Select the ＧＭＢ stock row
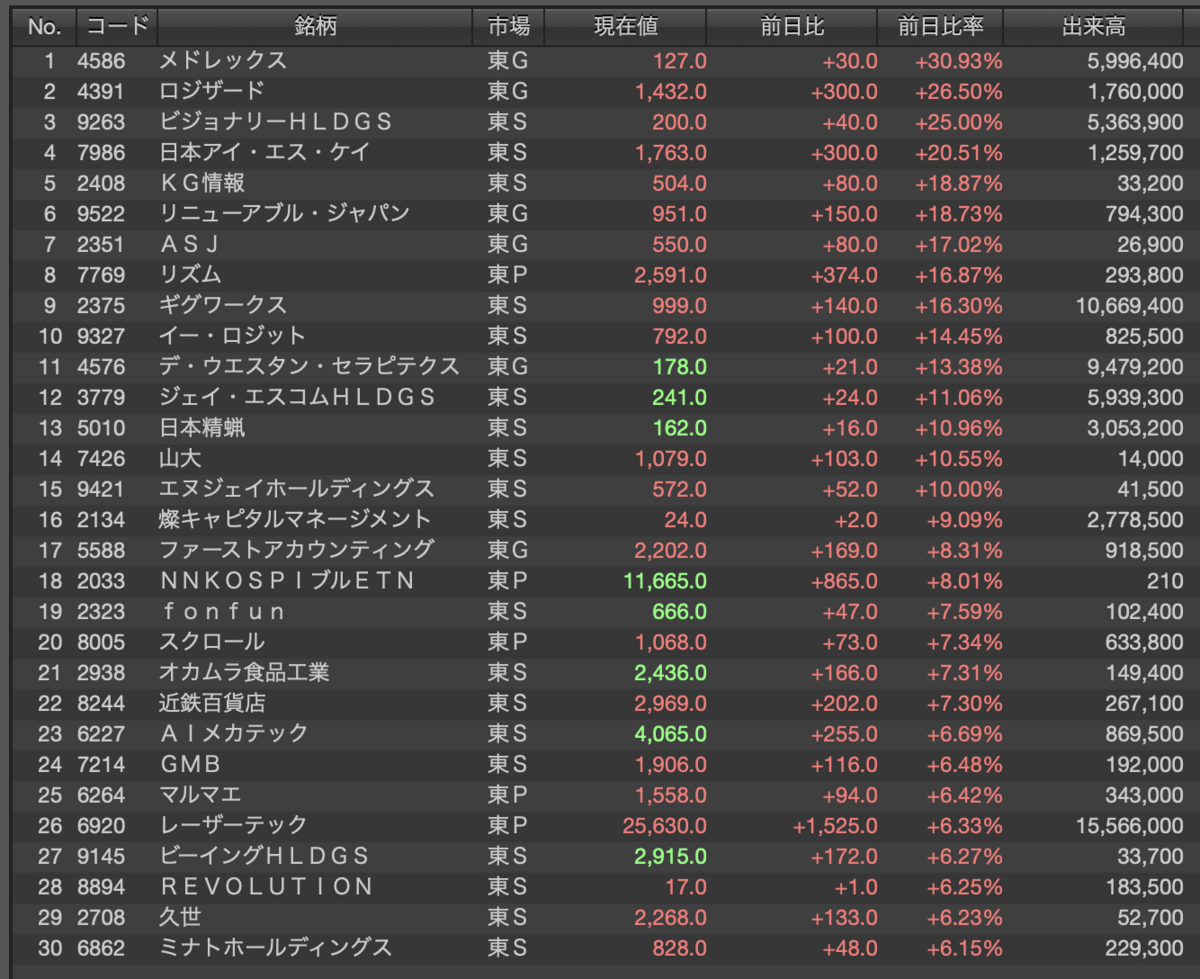 tap(600, 764)
